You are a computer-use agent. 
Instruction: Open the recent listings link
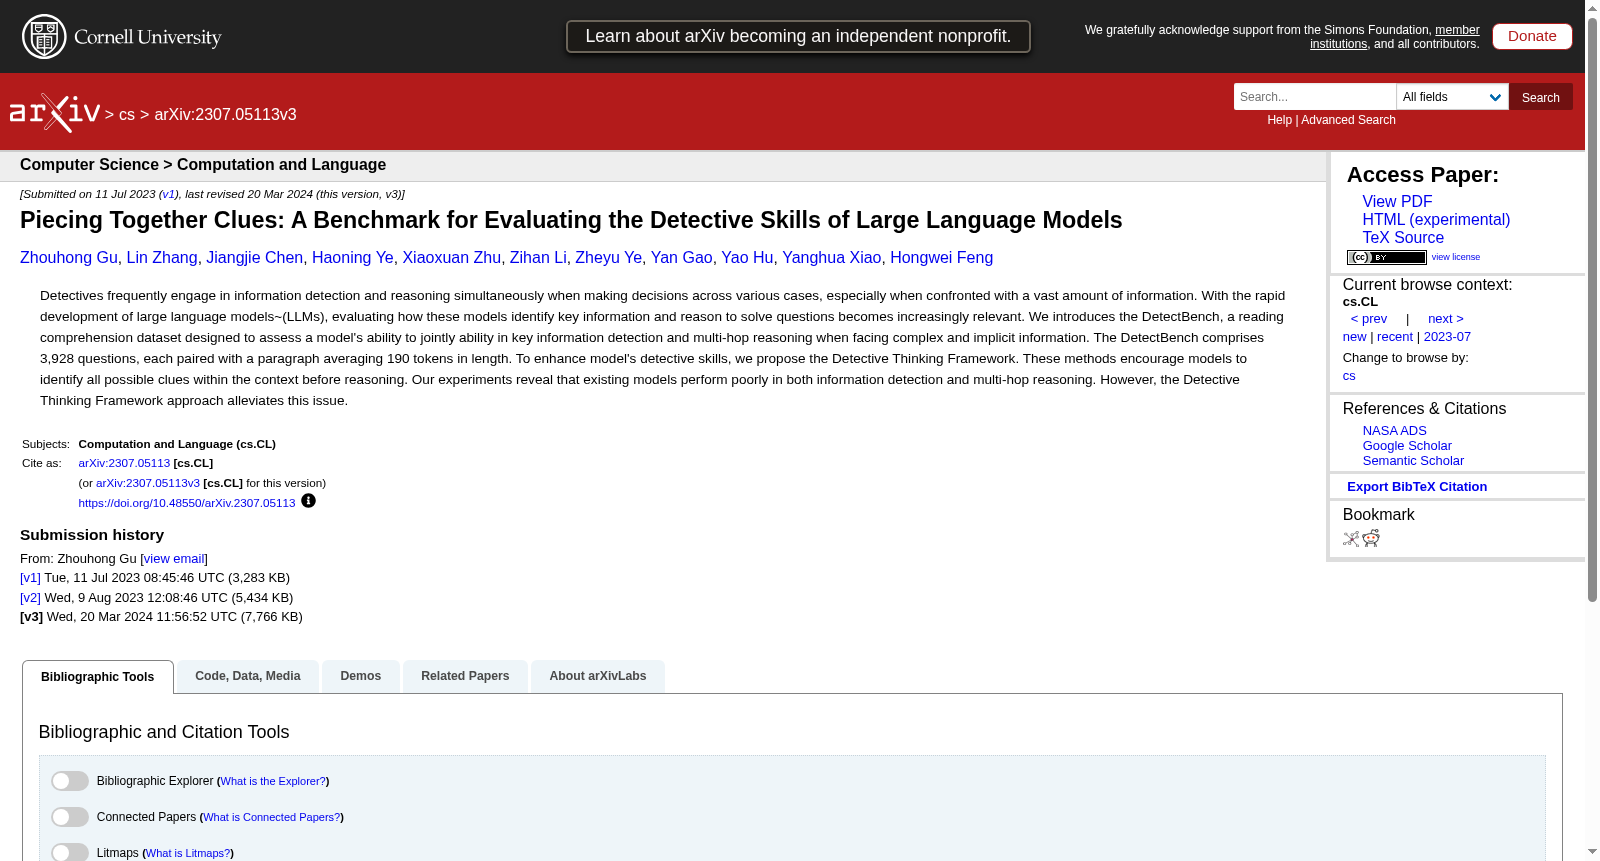1395,337
